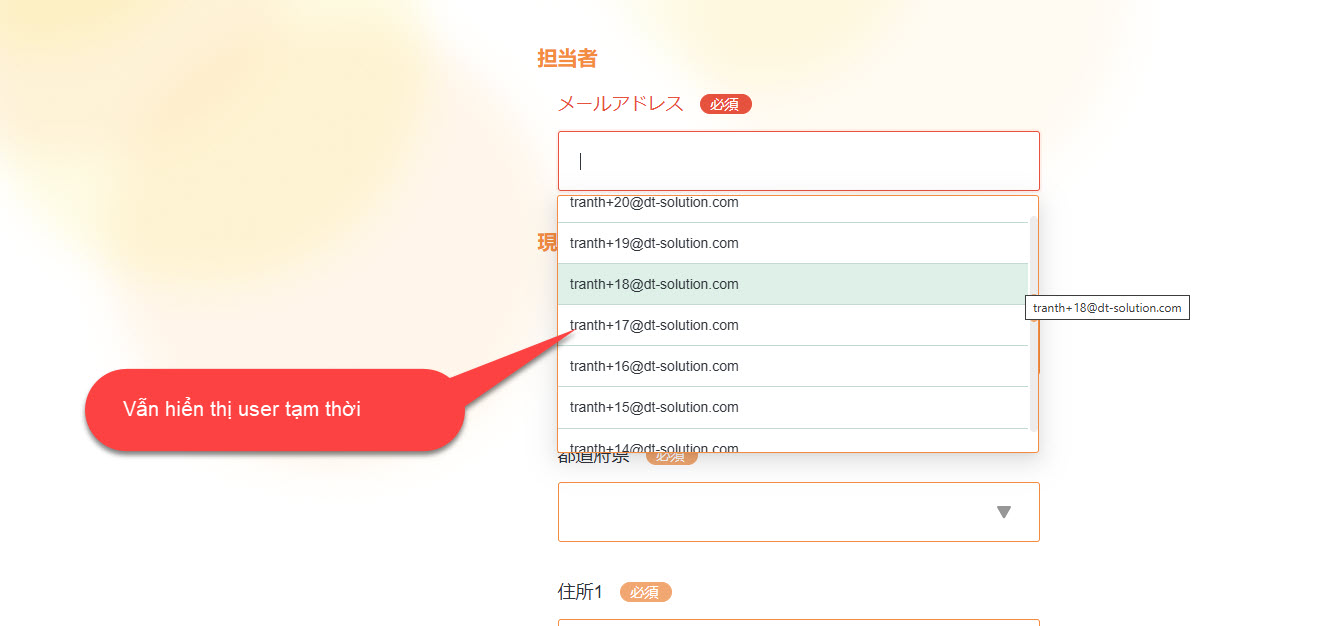The width and height of the screenshot is (1325, 626).
Task: Click the メールアドレス field label
Action: pyautogui.click(x=620, y=104)
